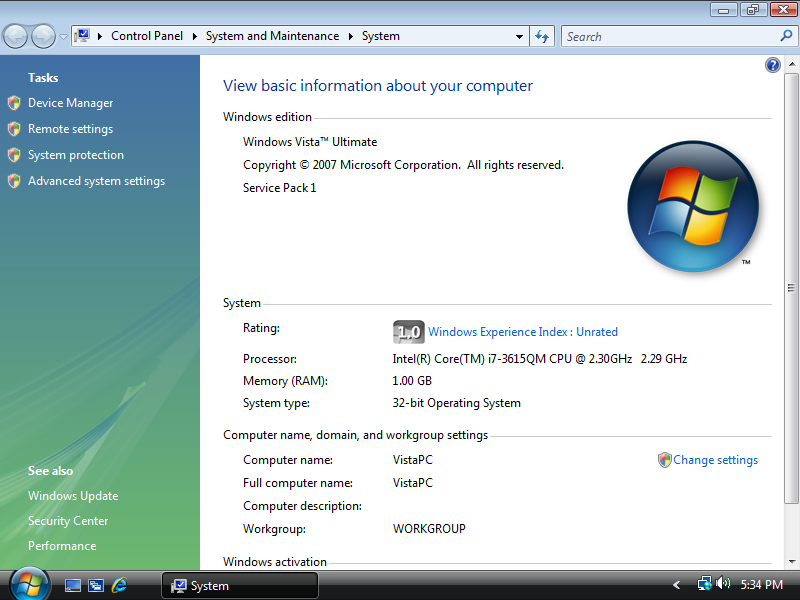Click shield icon next to Change settings
The height and width of the screenshot is (600, 800).
coord(664,460)
